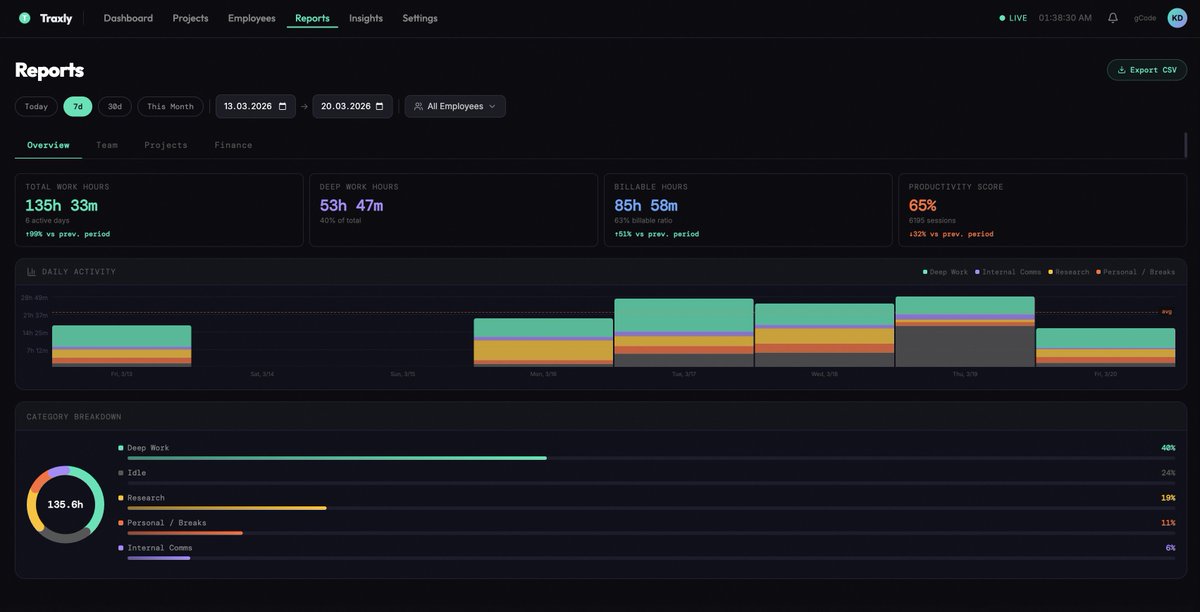The width and height of the screenshot is (1200, 612).
Task: Click the Fri 3/20 activity bar
Action: pyautogui.click(x=1105, y=348)
